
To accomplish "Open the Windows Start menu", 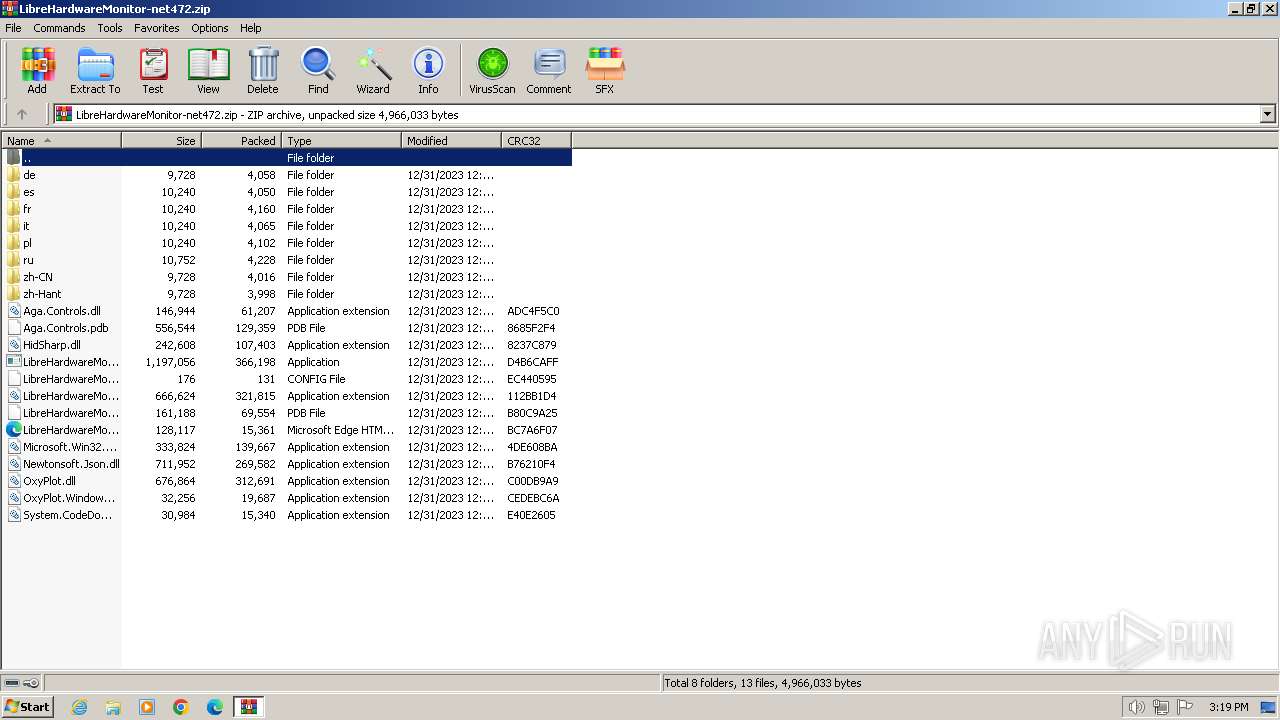I will (28, 706).
